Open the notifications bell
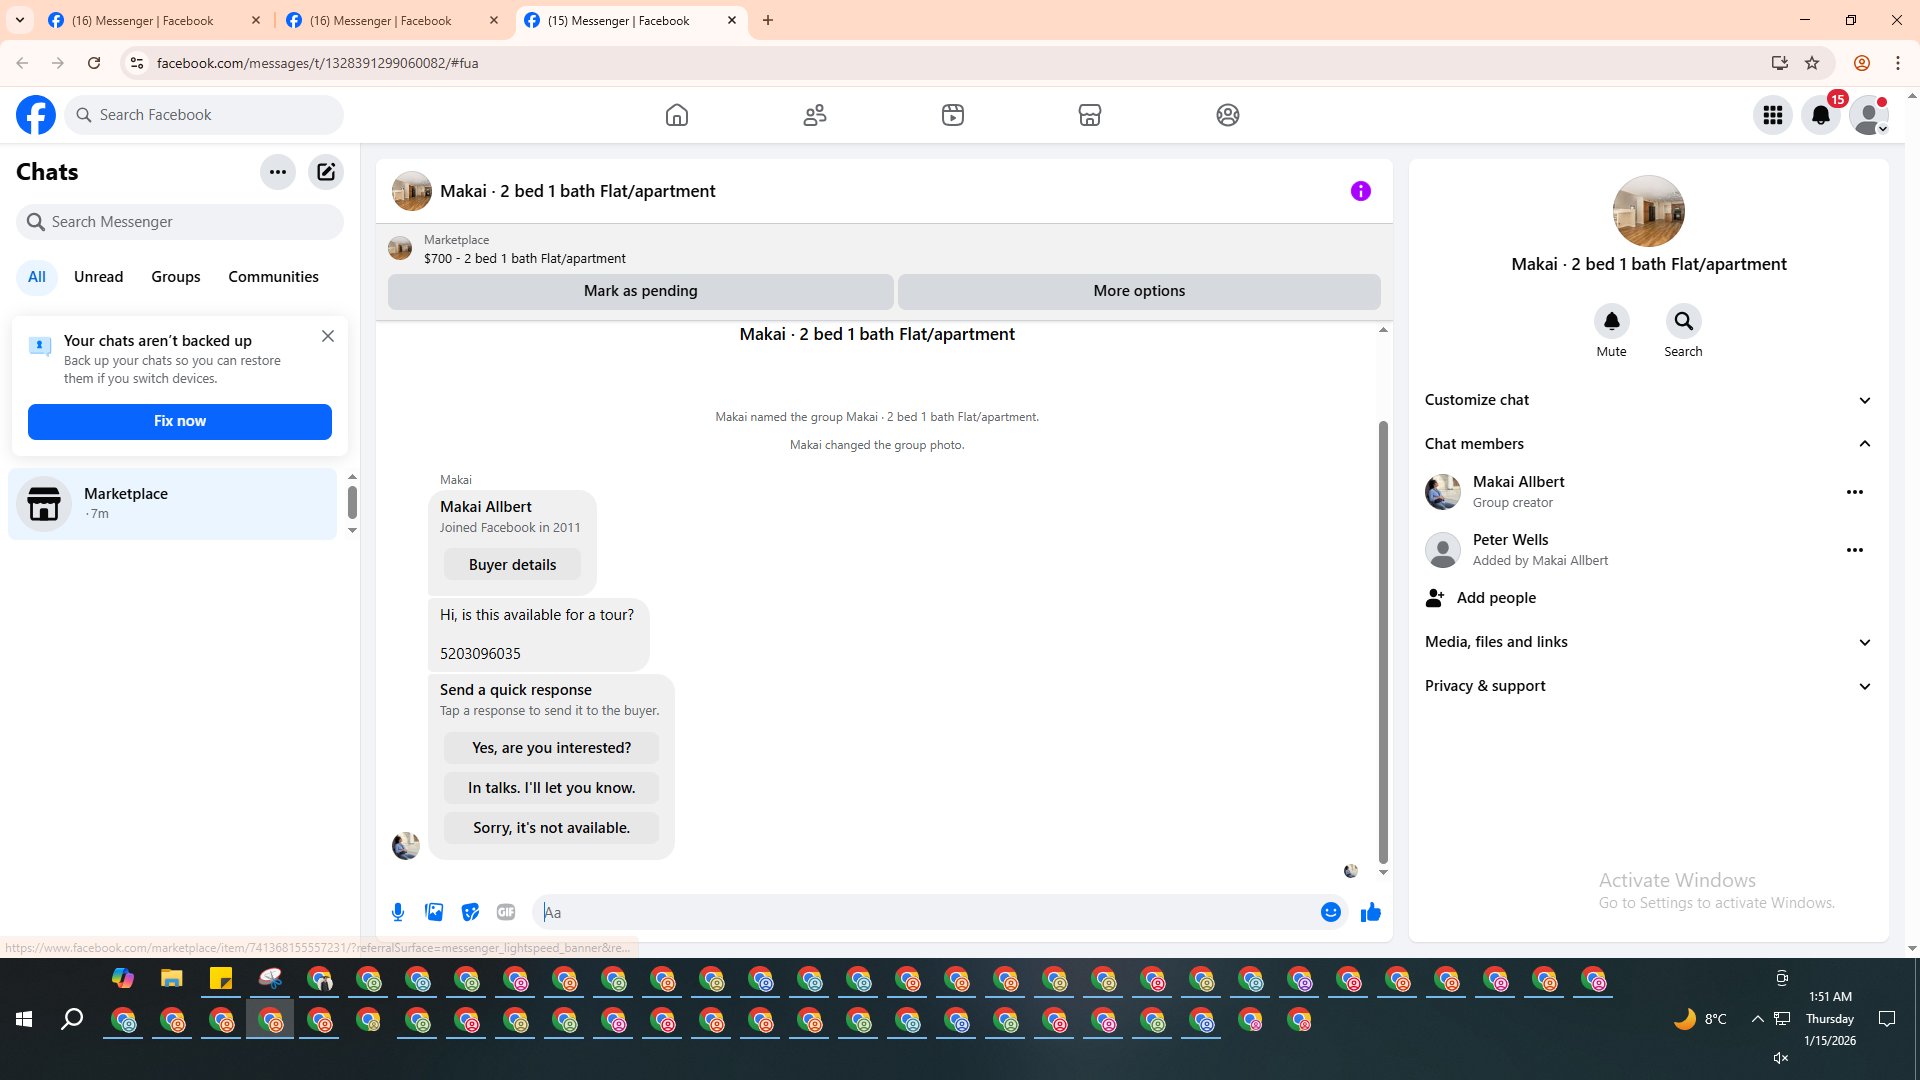Viewport: 1920px width, 1080px height. (x=1820, y=115)
